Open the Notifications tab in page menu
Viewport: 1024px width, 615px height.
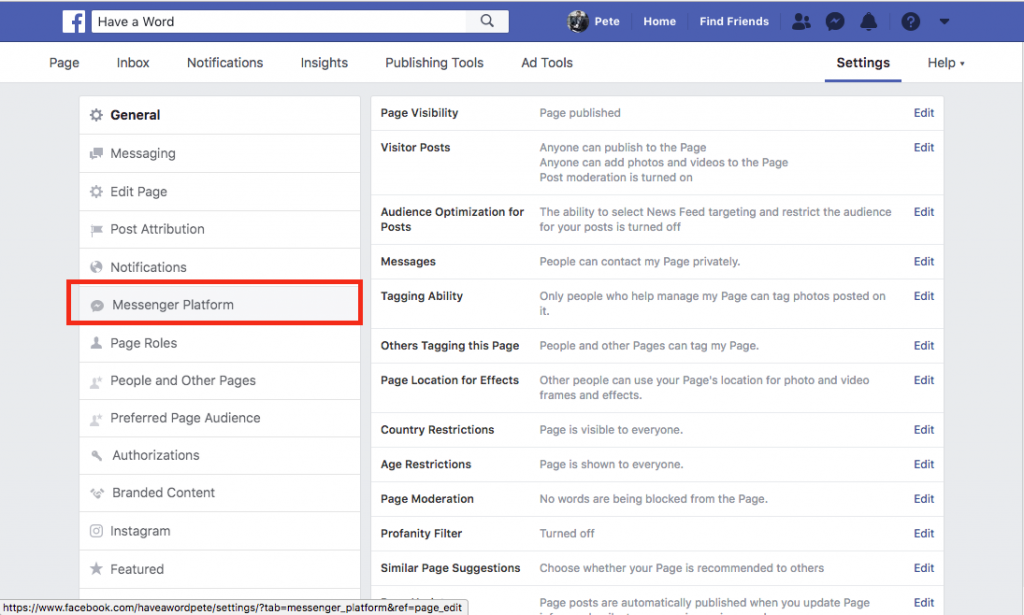click(x=225, y=63)
